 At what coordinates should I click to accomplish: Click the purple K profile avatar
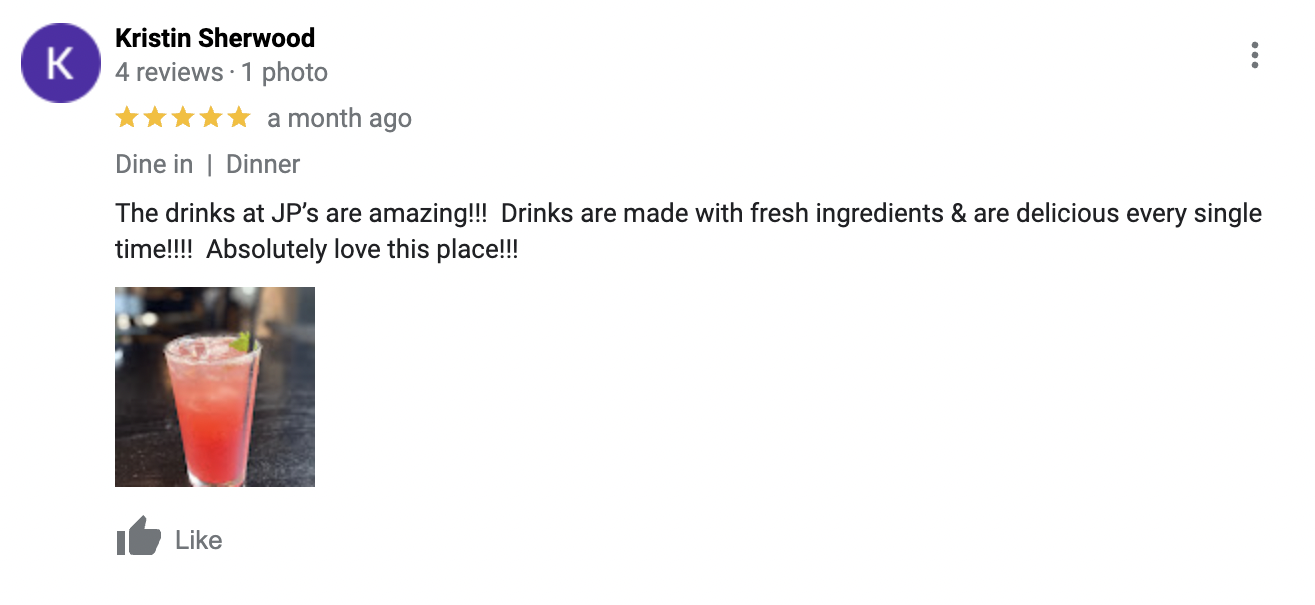(x=60, y=63)
